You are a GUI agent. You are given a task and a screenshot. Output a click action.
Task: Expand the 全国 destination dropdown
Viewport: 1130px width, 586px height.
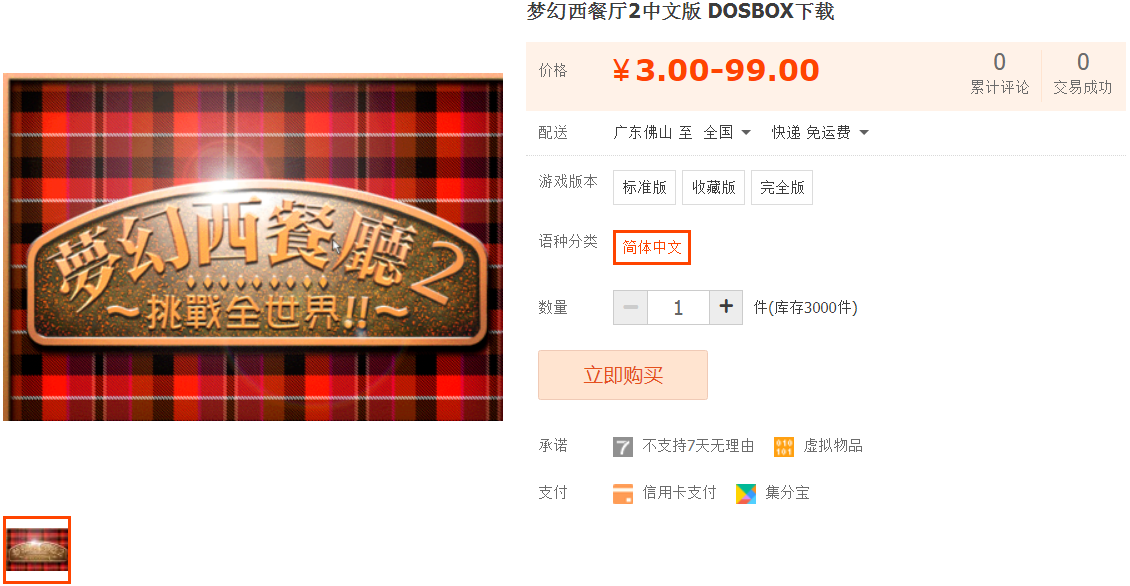pyautogui.click(x=727, y=133)
